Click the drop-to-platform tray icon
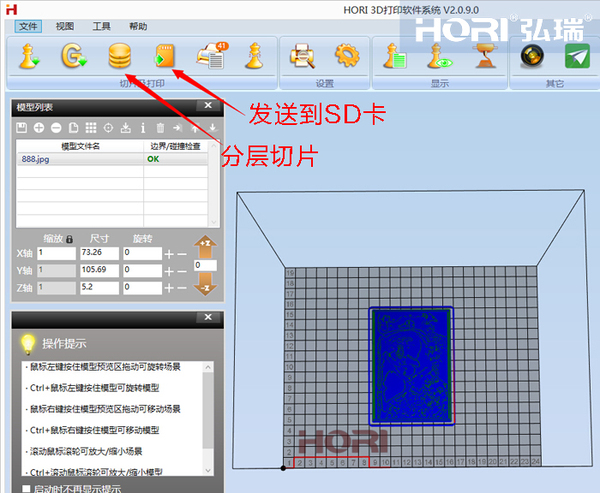Screen dimensions: 600x493 (126, 128)
